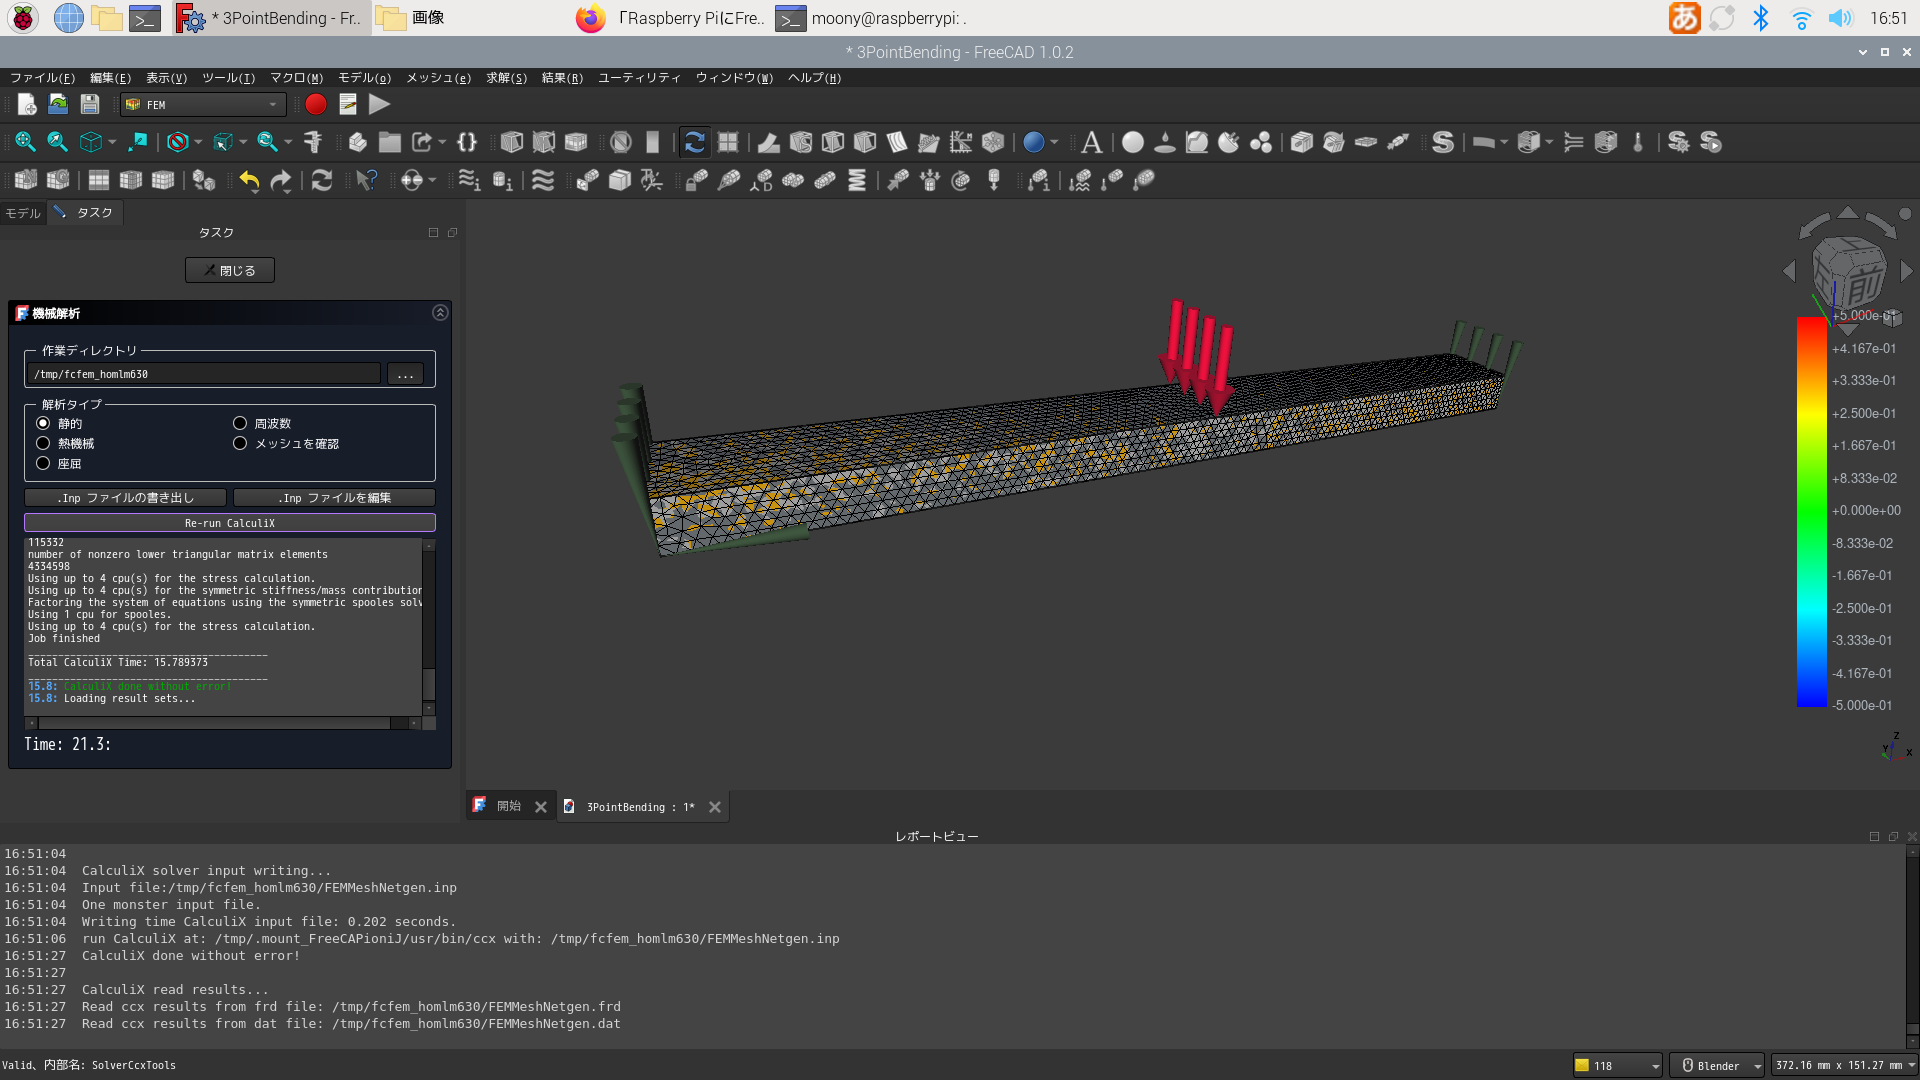1920x1080 pixels.
Task: Choose the メッシュを確認 radio option
Action: click(x=240, y=443)
